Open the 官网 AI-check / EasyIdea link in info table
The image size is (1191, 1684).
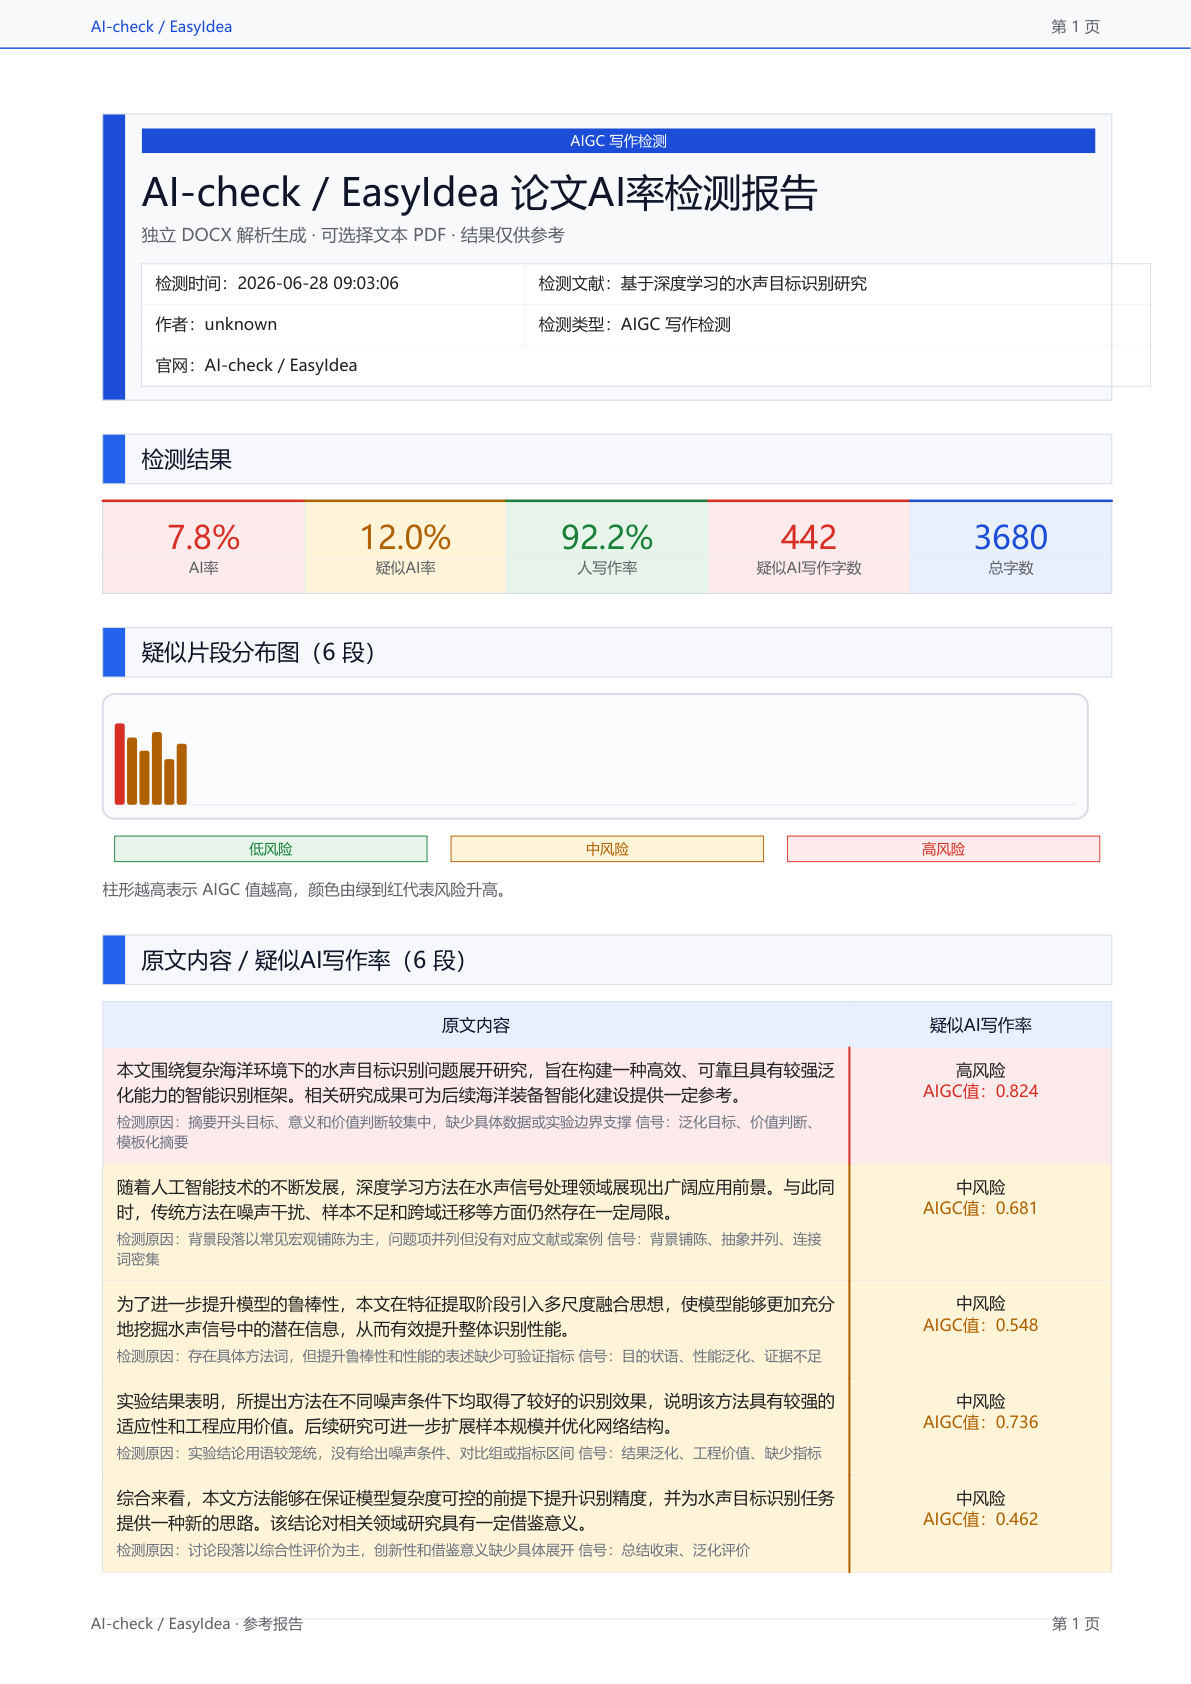pos(280,366)
